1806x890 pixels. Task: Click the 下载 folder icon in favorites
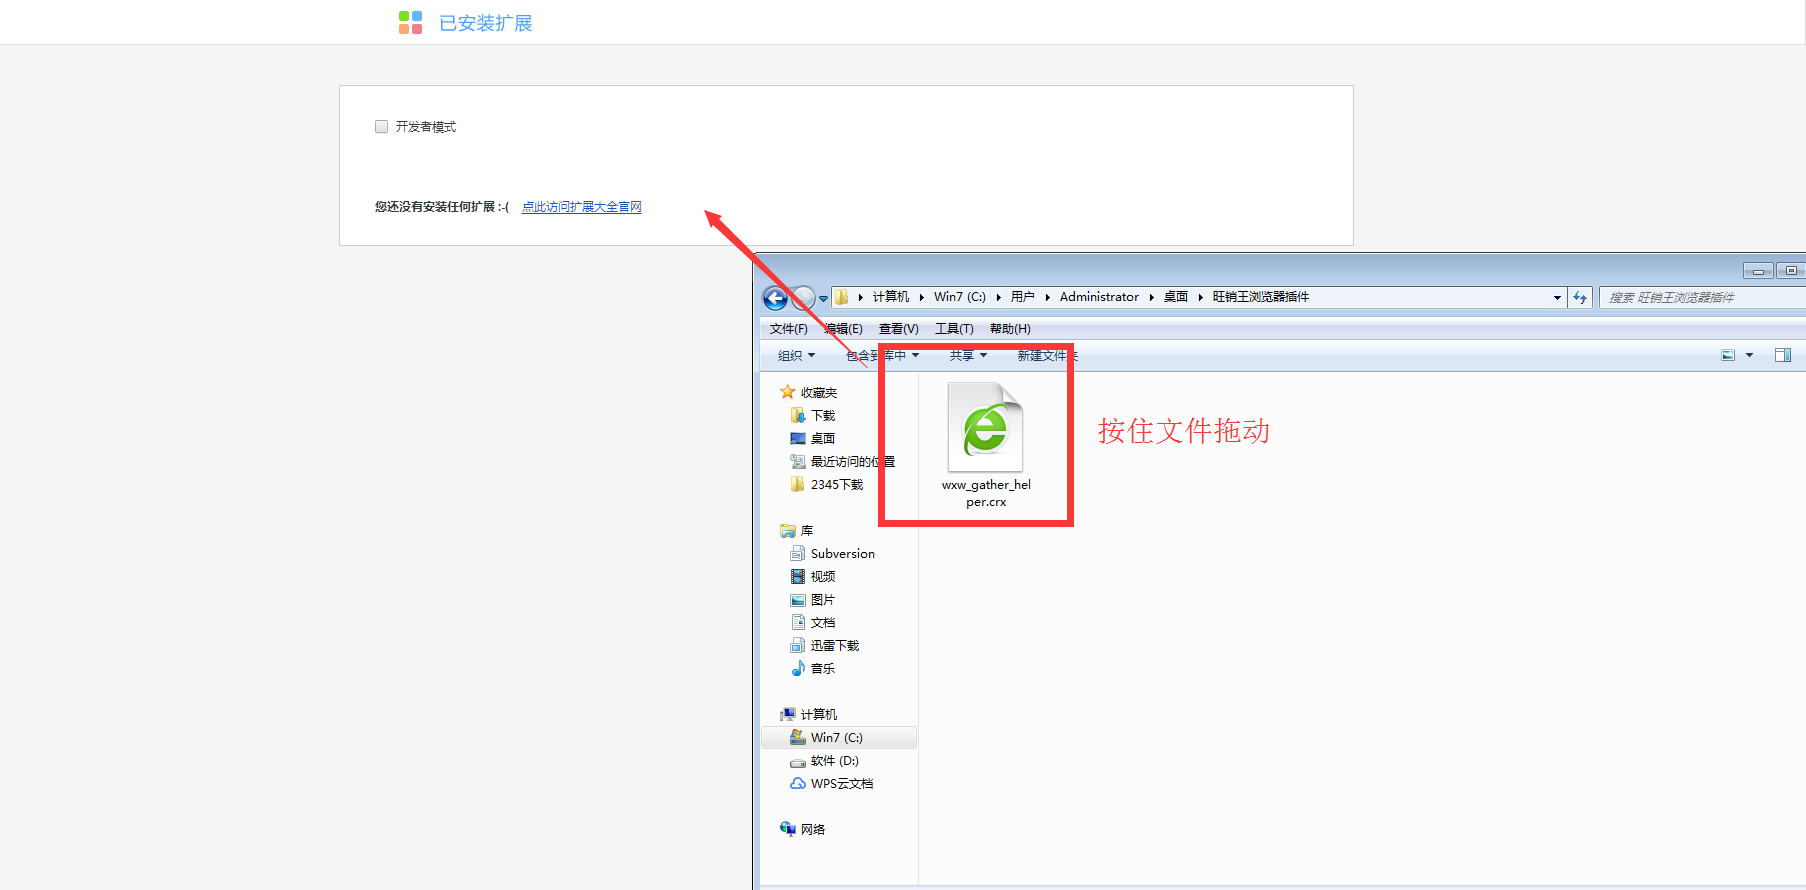(798, 415)
